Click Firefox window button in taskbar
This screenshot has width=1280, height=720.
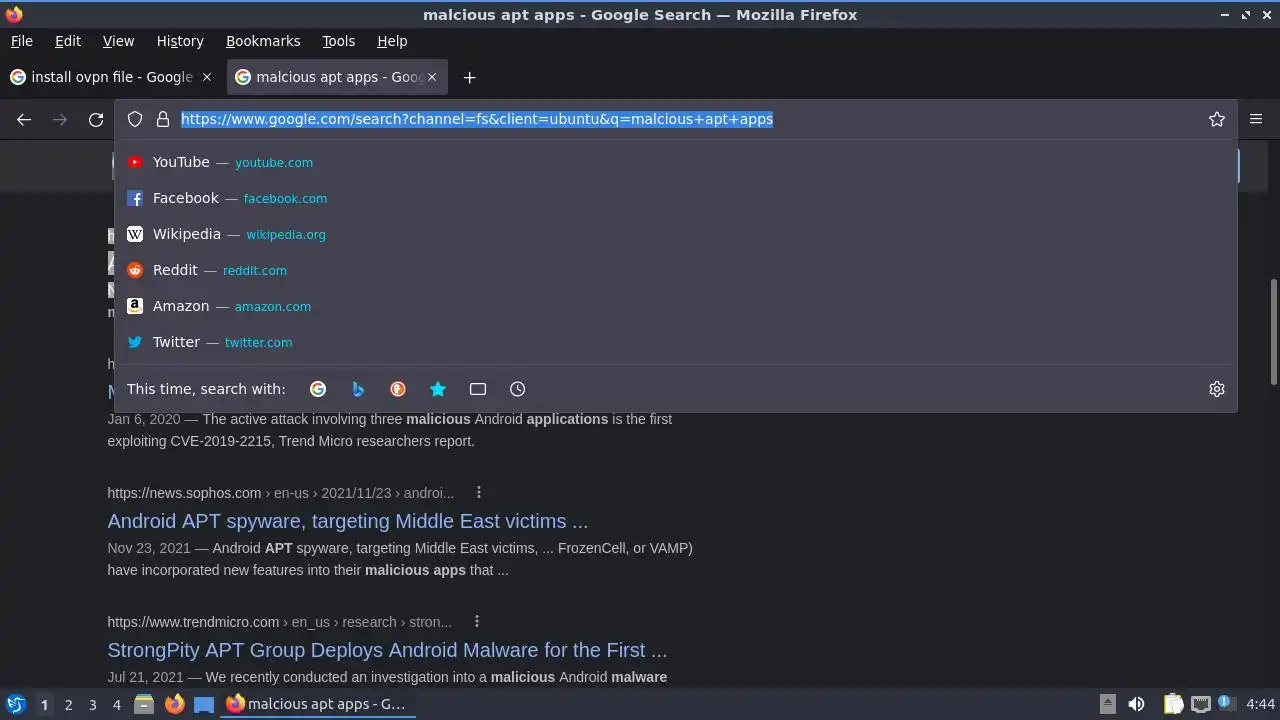pyautogui.click(x=318, y=704)
